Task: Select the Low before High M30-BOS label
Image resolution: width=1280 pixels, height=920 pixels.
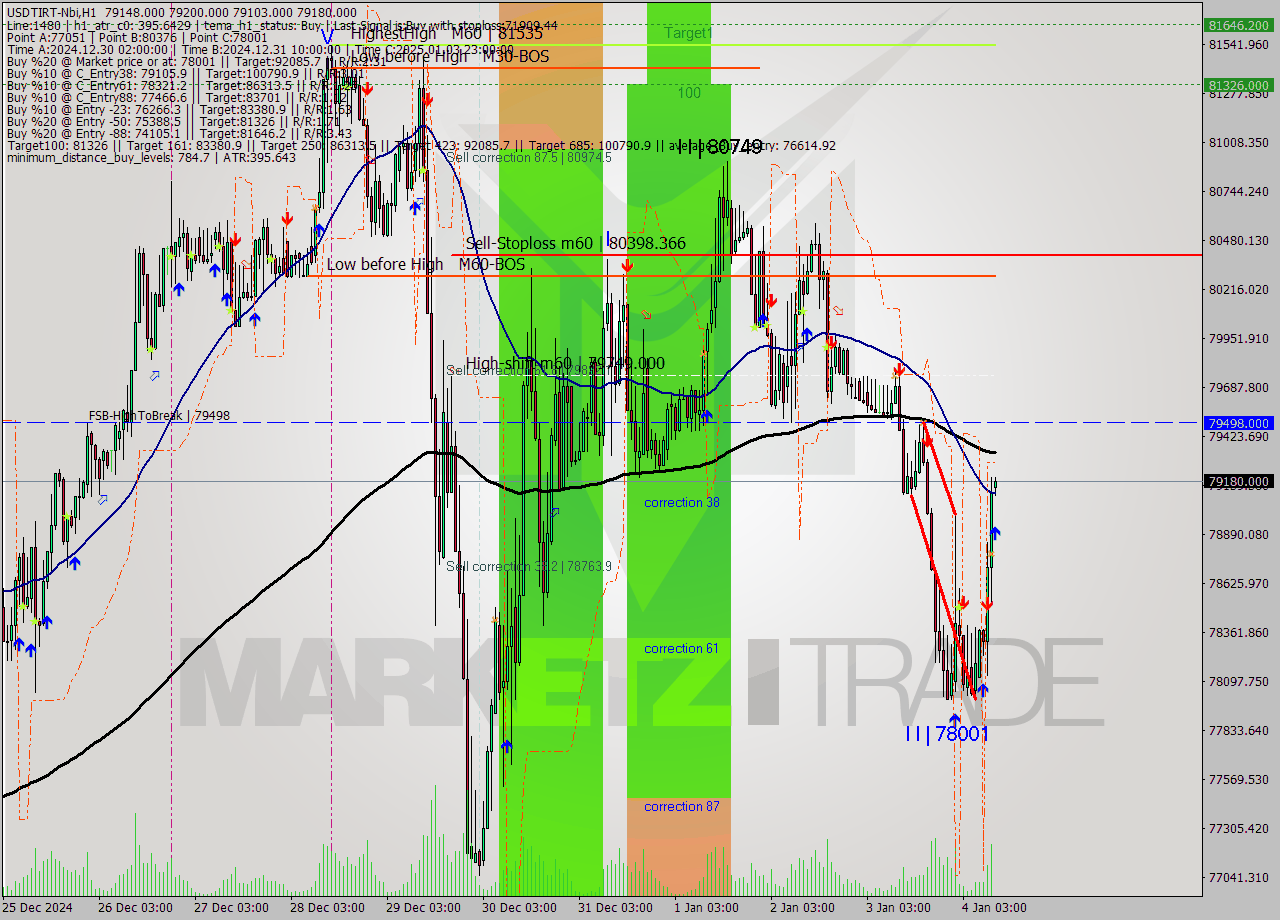Action: 449,57
